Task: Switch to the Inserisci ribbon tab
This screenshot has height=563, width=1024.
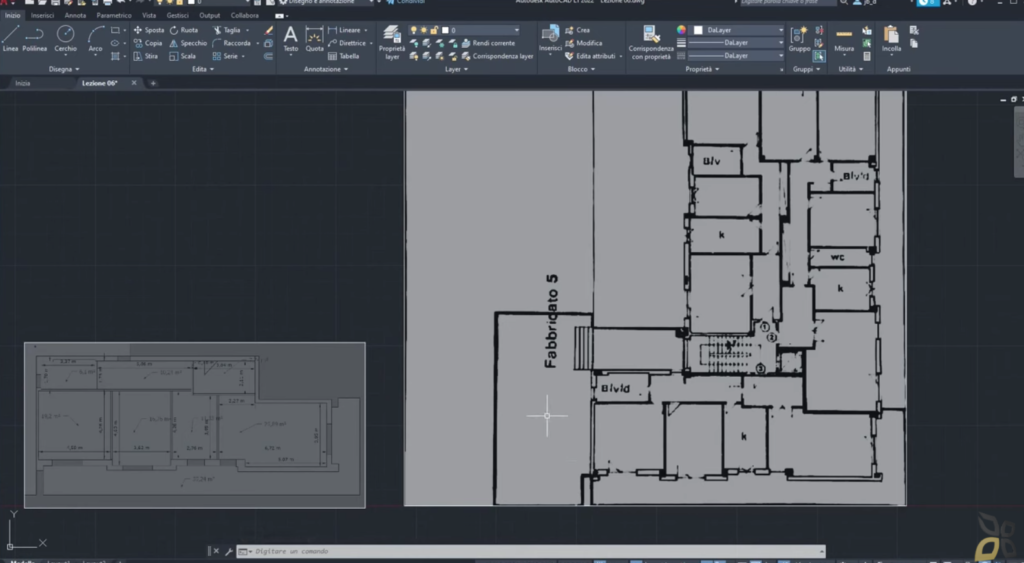Action: [x=42, y=15]
